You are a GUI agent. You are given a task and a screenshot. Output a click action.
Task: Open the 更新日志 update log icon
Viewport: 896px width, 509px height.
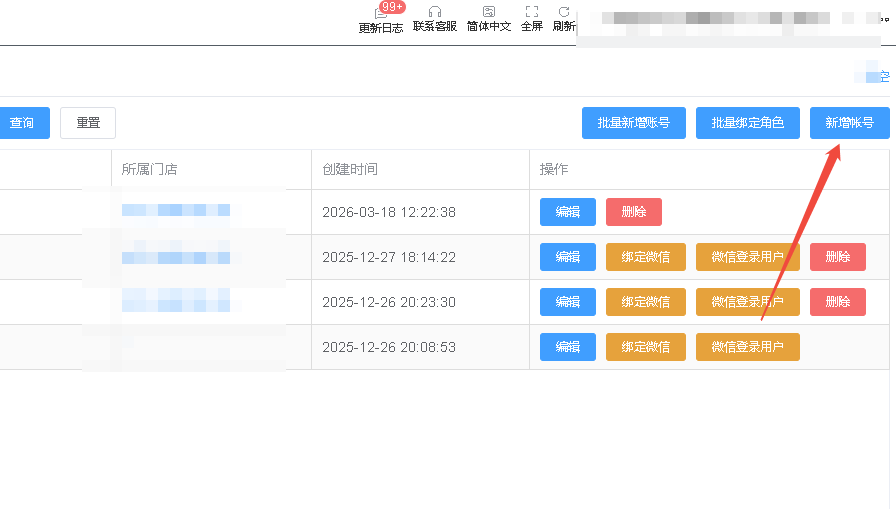click(x=380, y=13)
